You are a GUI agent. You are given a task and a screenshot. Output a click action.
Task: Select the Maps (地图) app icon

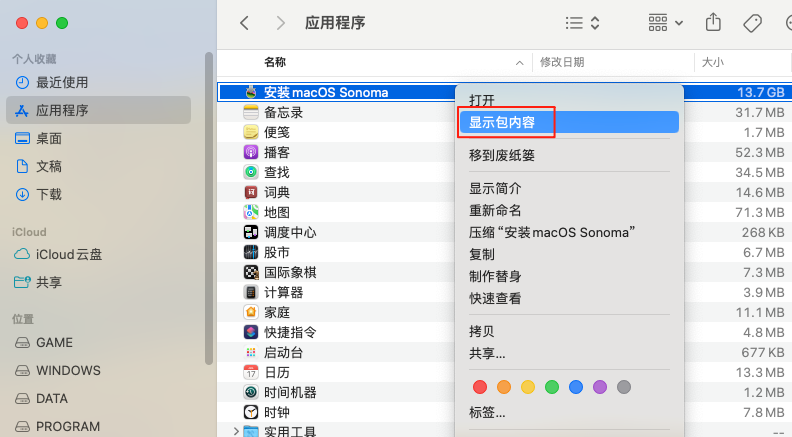pos(252,212)
